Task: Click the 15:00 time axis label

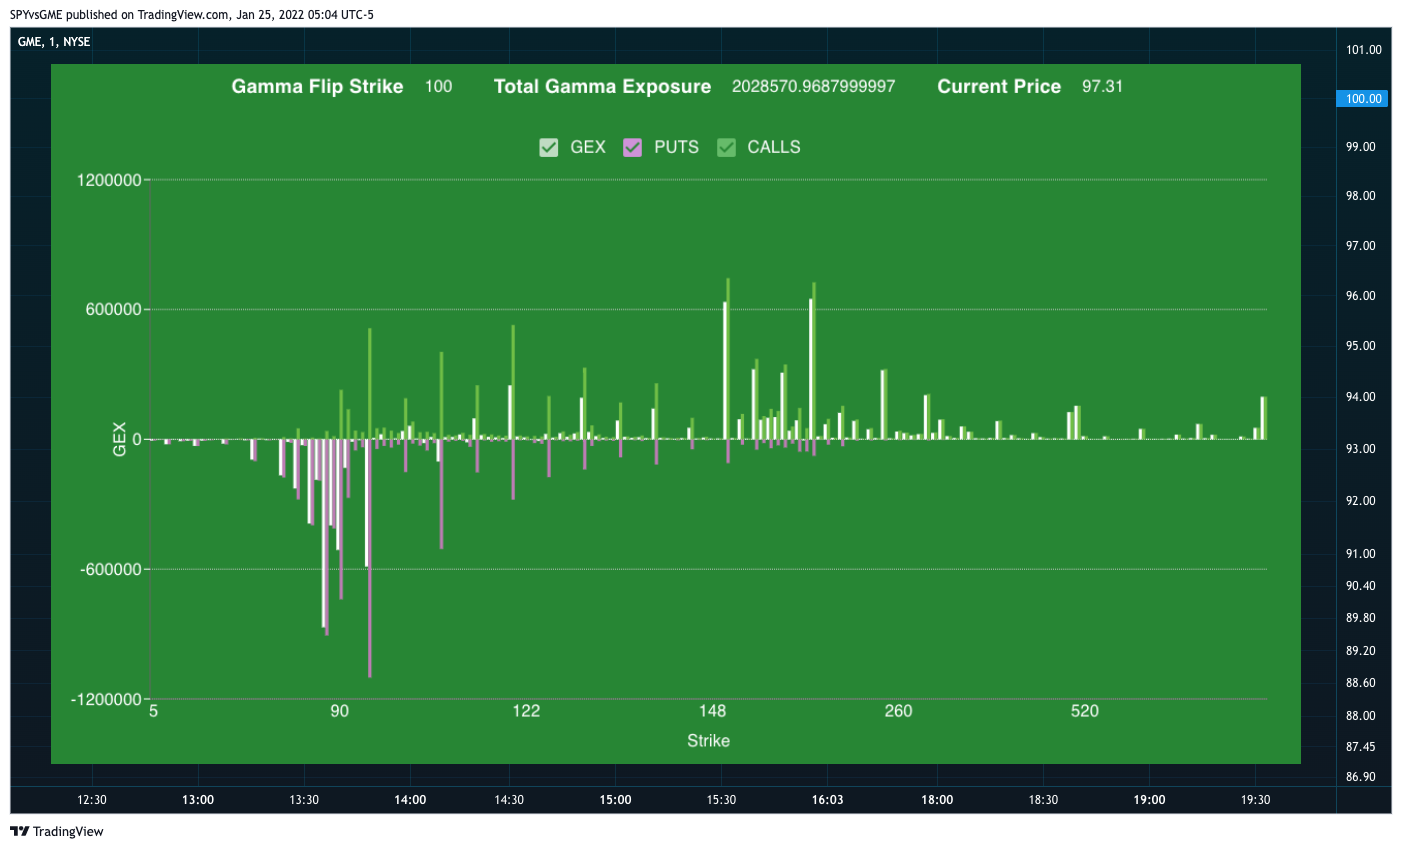Action: pyautogui.click(x=615, y=800)
